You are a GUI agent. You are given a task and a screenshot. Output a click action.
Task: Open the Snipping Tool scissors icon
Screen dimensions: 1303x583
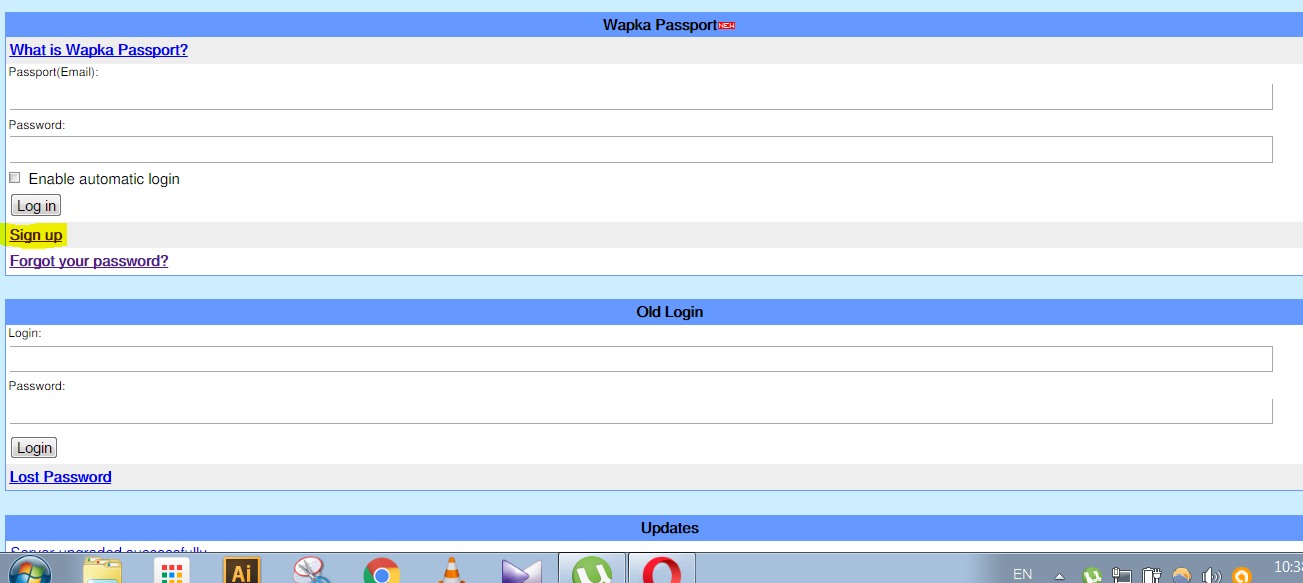click(x=312, y=571)
